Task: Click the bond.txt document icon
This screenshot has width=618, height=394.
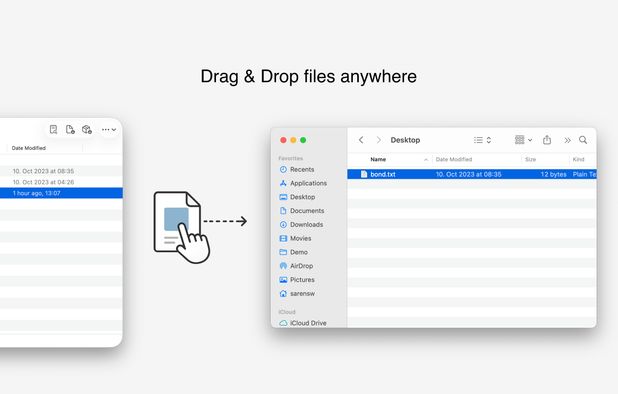Action: click(x=364, y=174)
